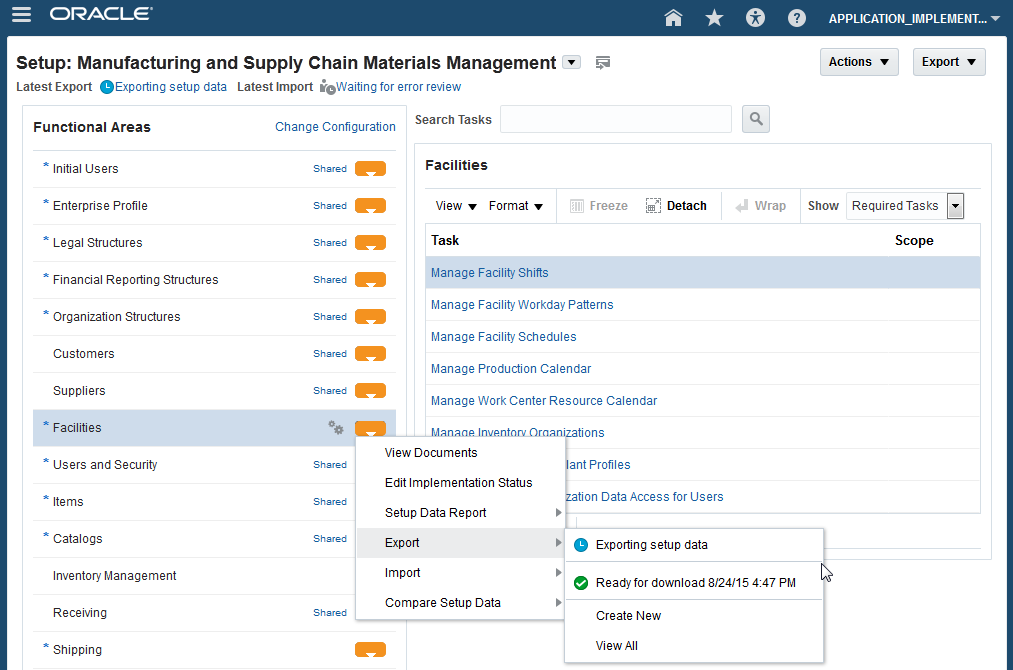Click the Facilities gears icon
The image size is (1013, 670).
coord(336,427)
